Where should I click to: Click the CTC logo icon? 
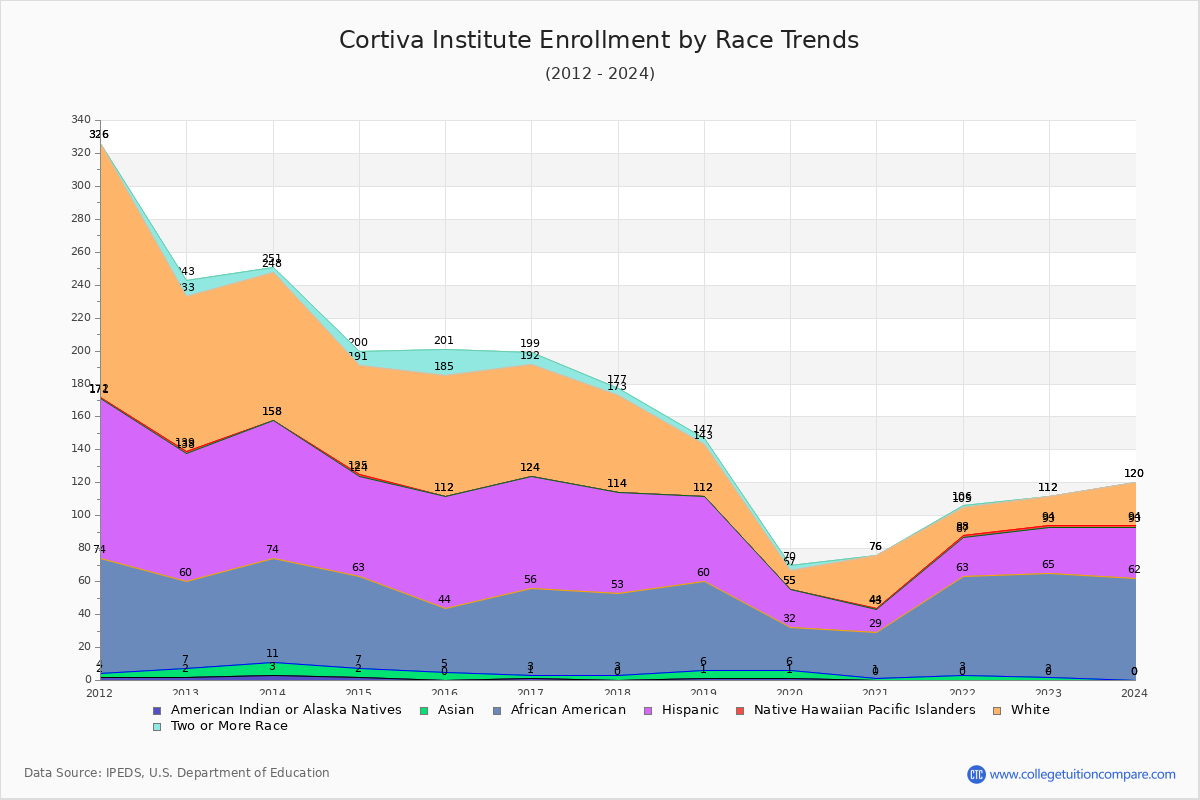[x=976, y=774]
